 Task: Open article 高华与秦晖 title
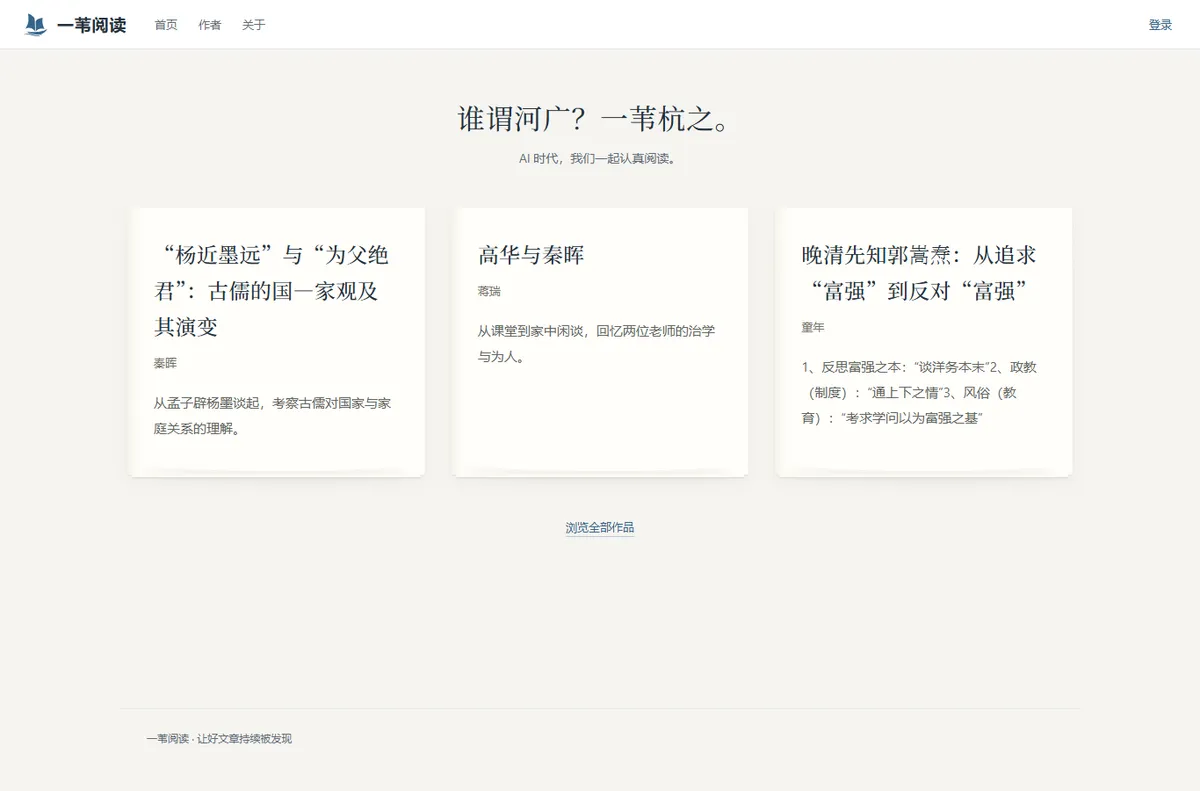[531, 255]
